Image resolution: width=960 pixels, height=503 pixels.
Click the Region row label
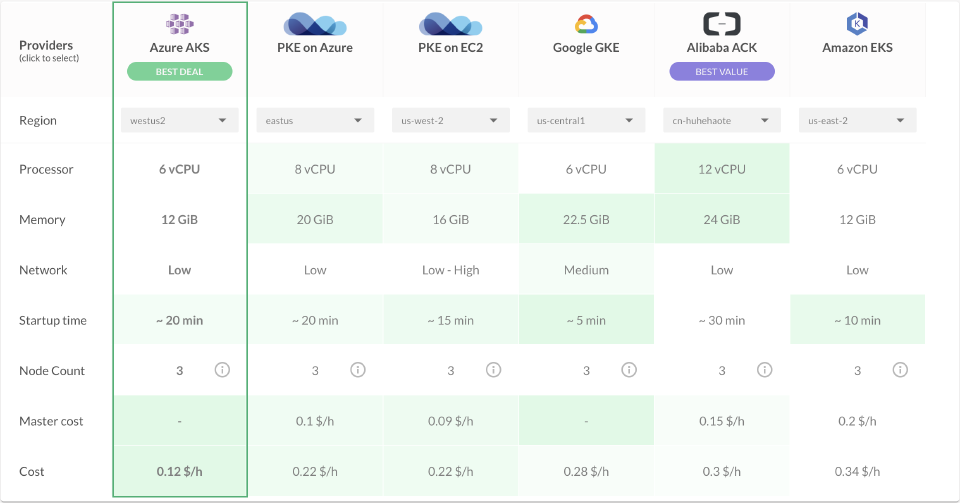pyautogui.click(x=38, y=121)
